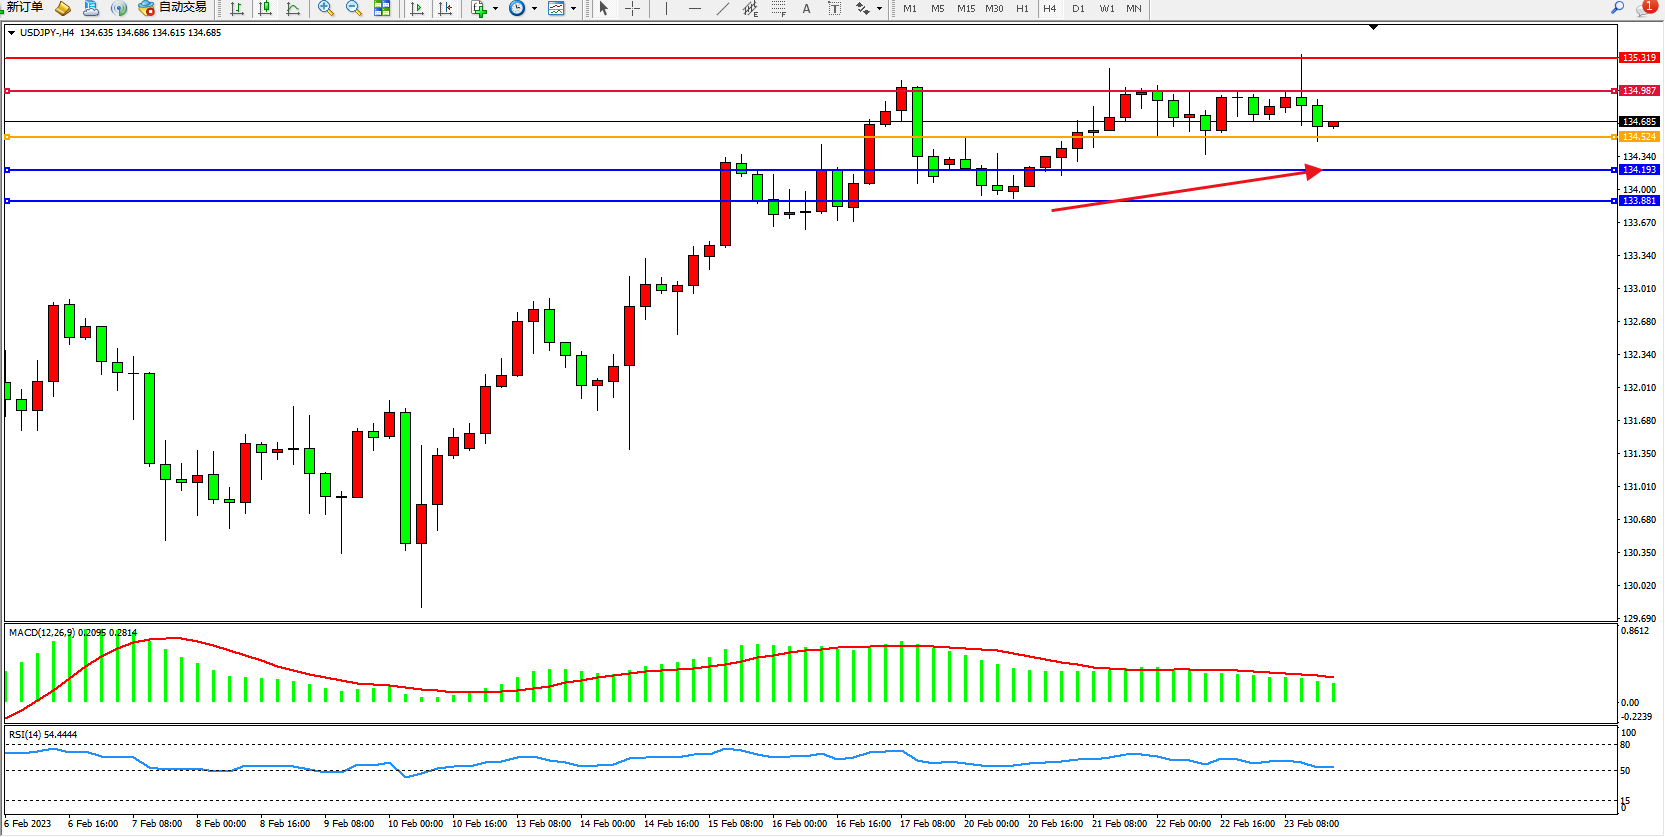The width and height of the screenshot is (1665, 837).
Task: Expand the periodicity clock dropdown arrow
Action: 534,9
